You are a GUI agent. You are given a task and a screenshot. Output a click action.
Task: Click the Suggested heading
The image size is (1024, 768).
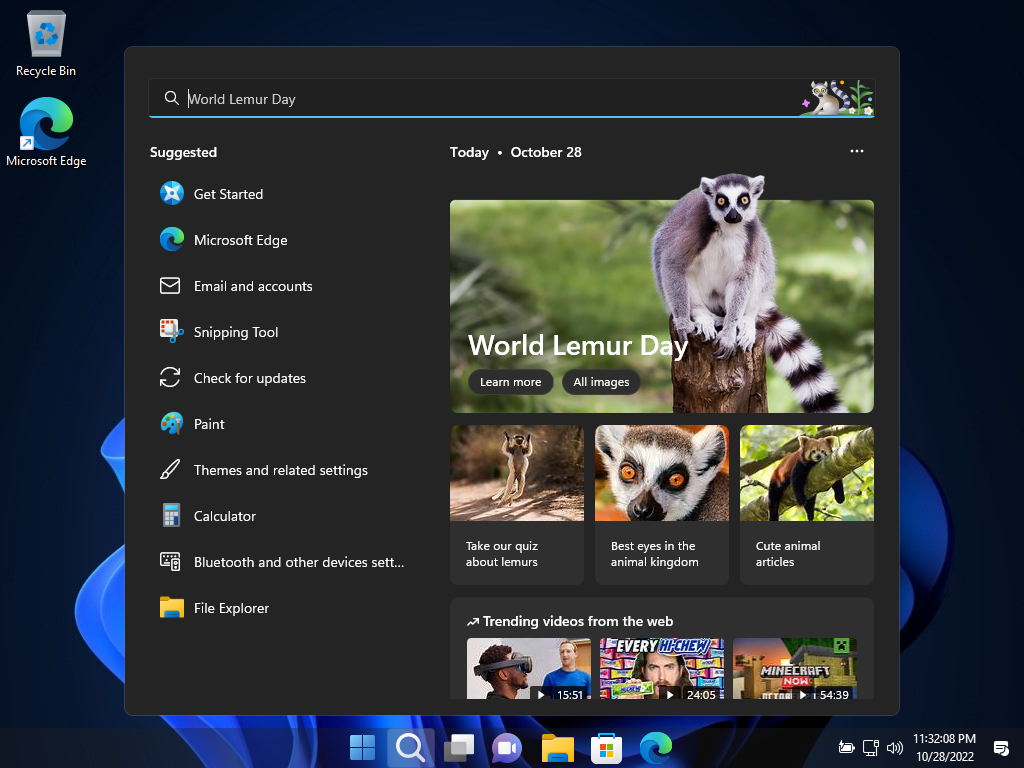point(184,152)
